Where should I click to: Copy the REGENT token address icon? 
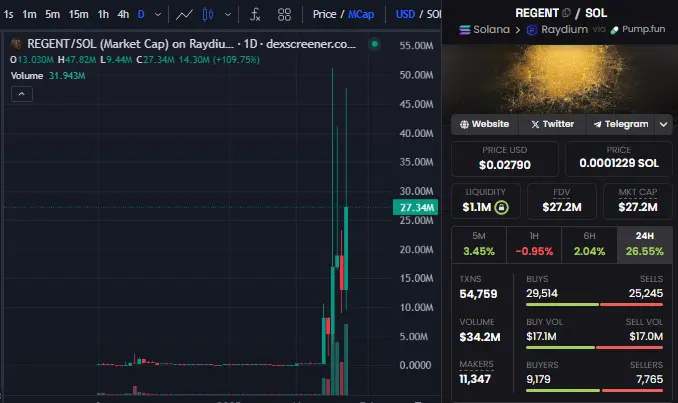[566, 13]
